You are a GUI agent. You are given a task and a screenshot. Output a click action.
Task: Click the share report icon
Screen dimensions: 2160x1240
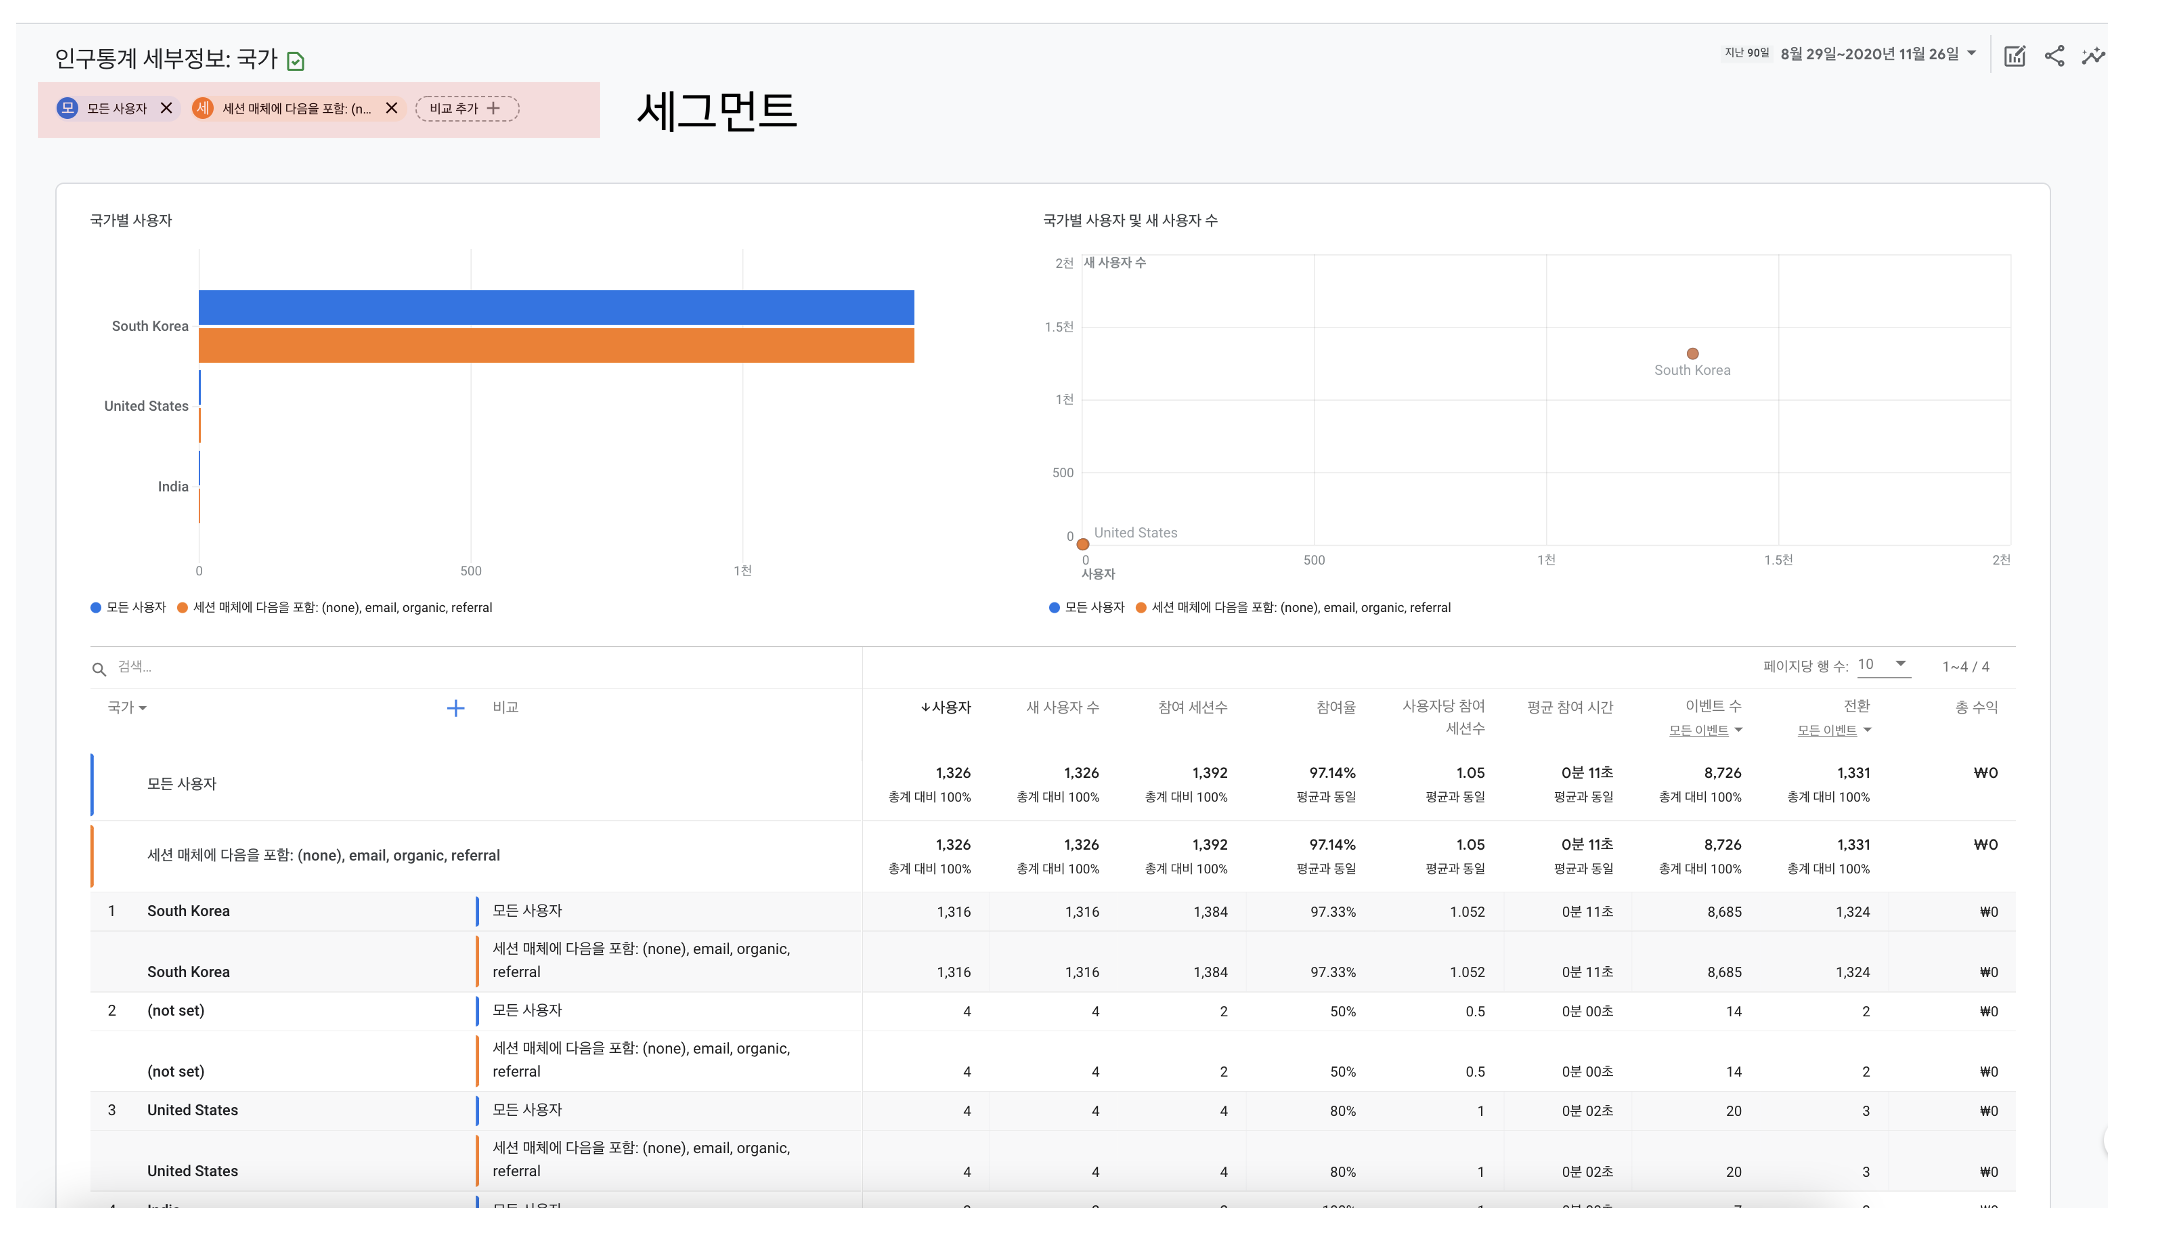click(x=2054, y=56)
